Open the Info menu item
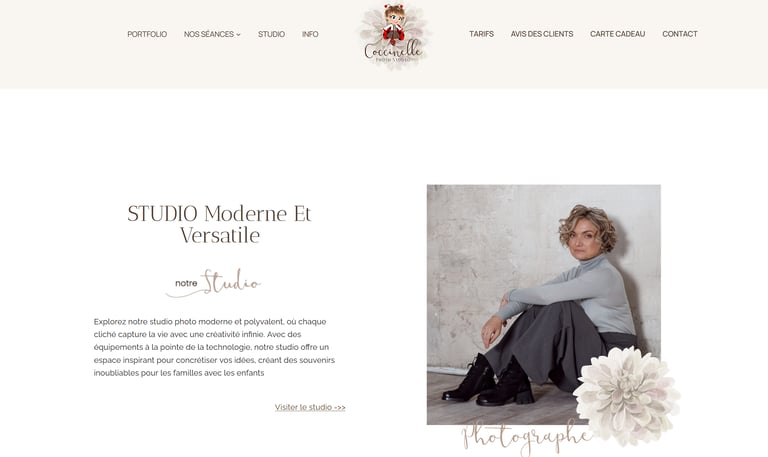 pyautogui.click(x=310, y=34)
